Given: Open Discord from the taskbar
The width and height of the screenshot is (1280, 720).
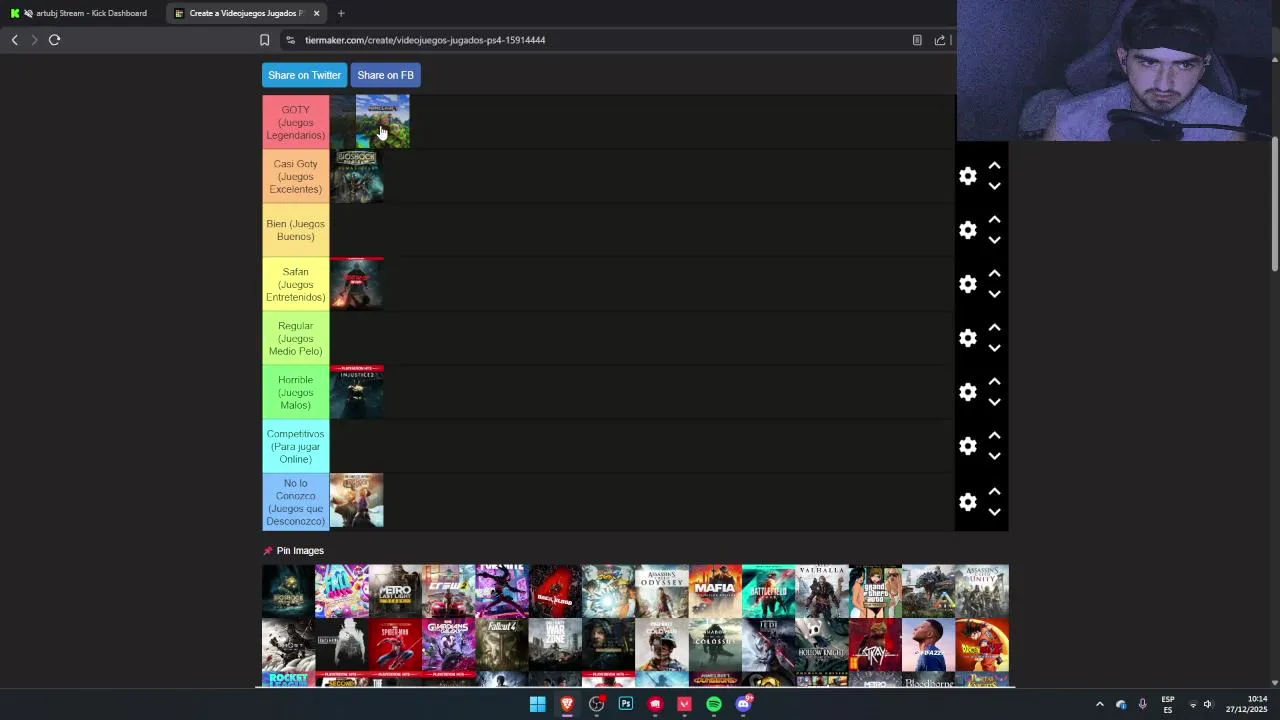Looking at the screenshot, I should [743, 704].
